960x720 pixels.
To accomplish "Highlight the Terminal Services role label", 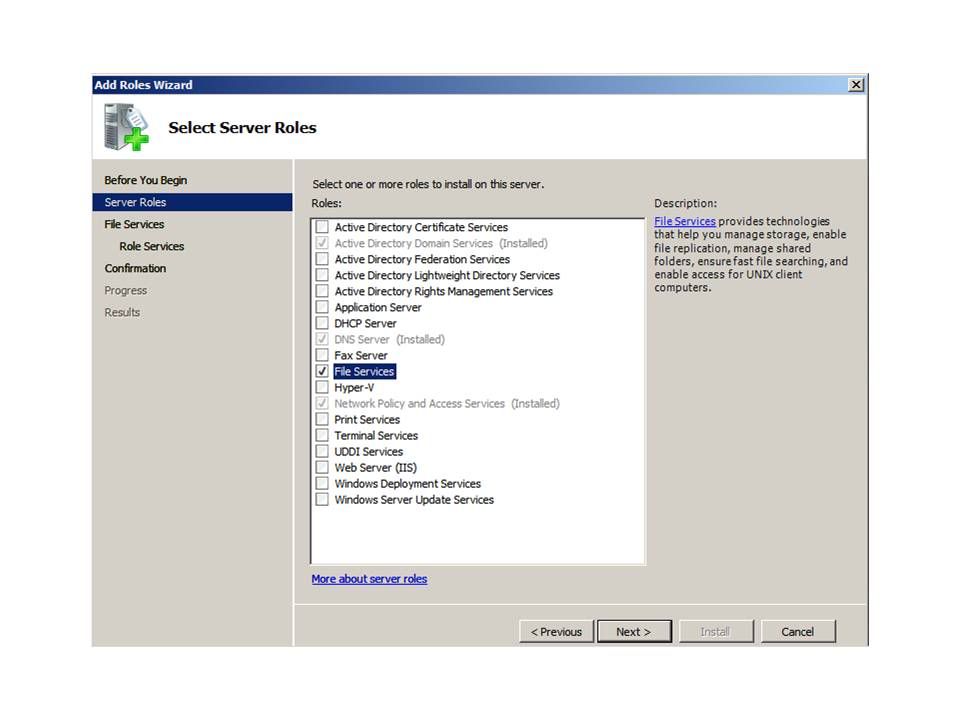I will [376, 436].
